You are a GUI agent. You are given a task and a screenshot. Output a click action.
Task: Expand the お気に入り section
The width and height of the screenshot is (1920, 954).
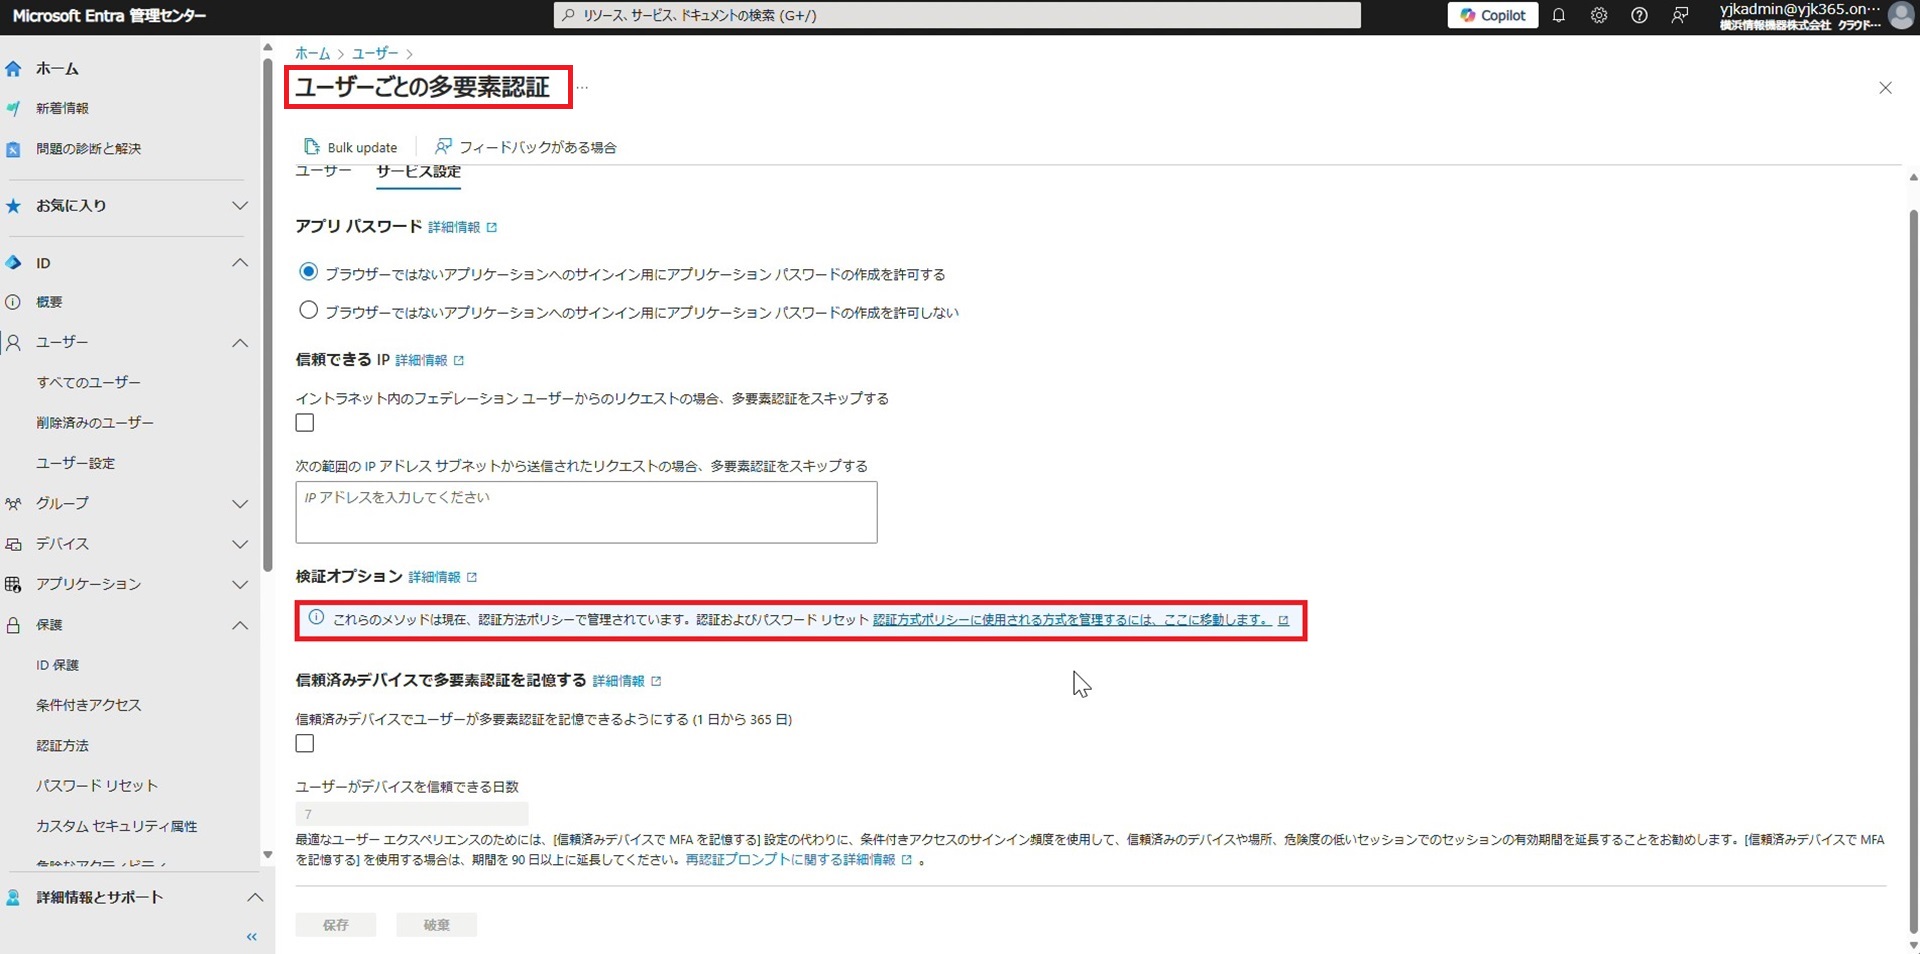coord(239,206)
